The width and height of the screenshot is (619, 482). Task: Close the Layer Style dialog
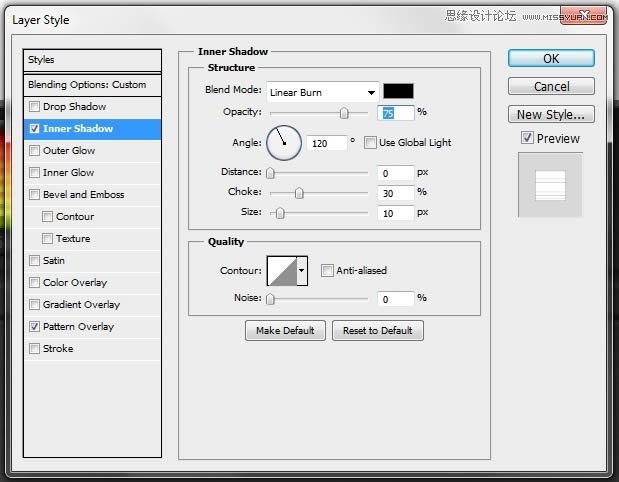click(583, 16)
